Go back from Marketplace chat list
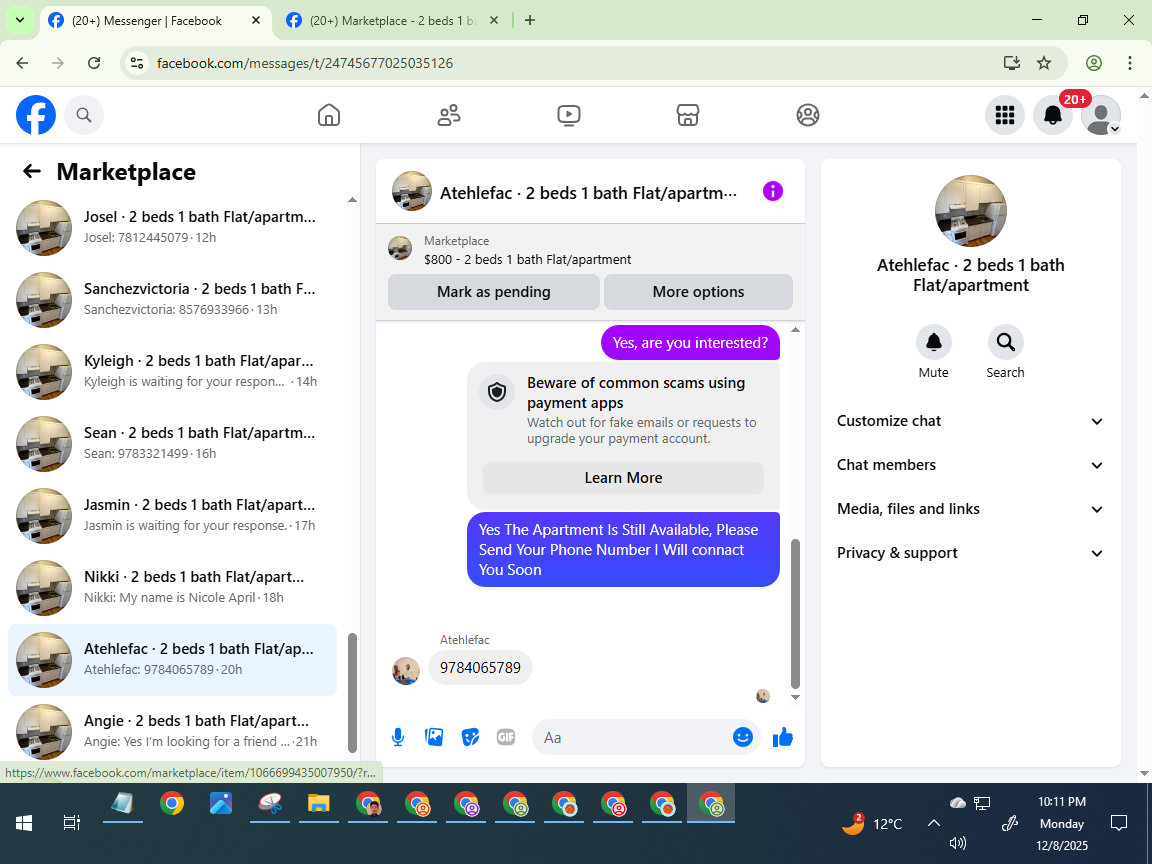Viewport: 1152px width, 864px height. click(32, 171)
